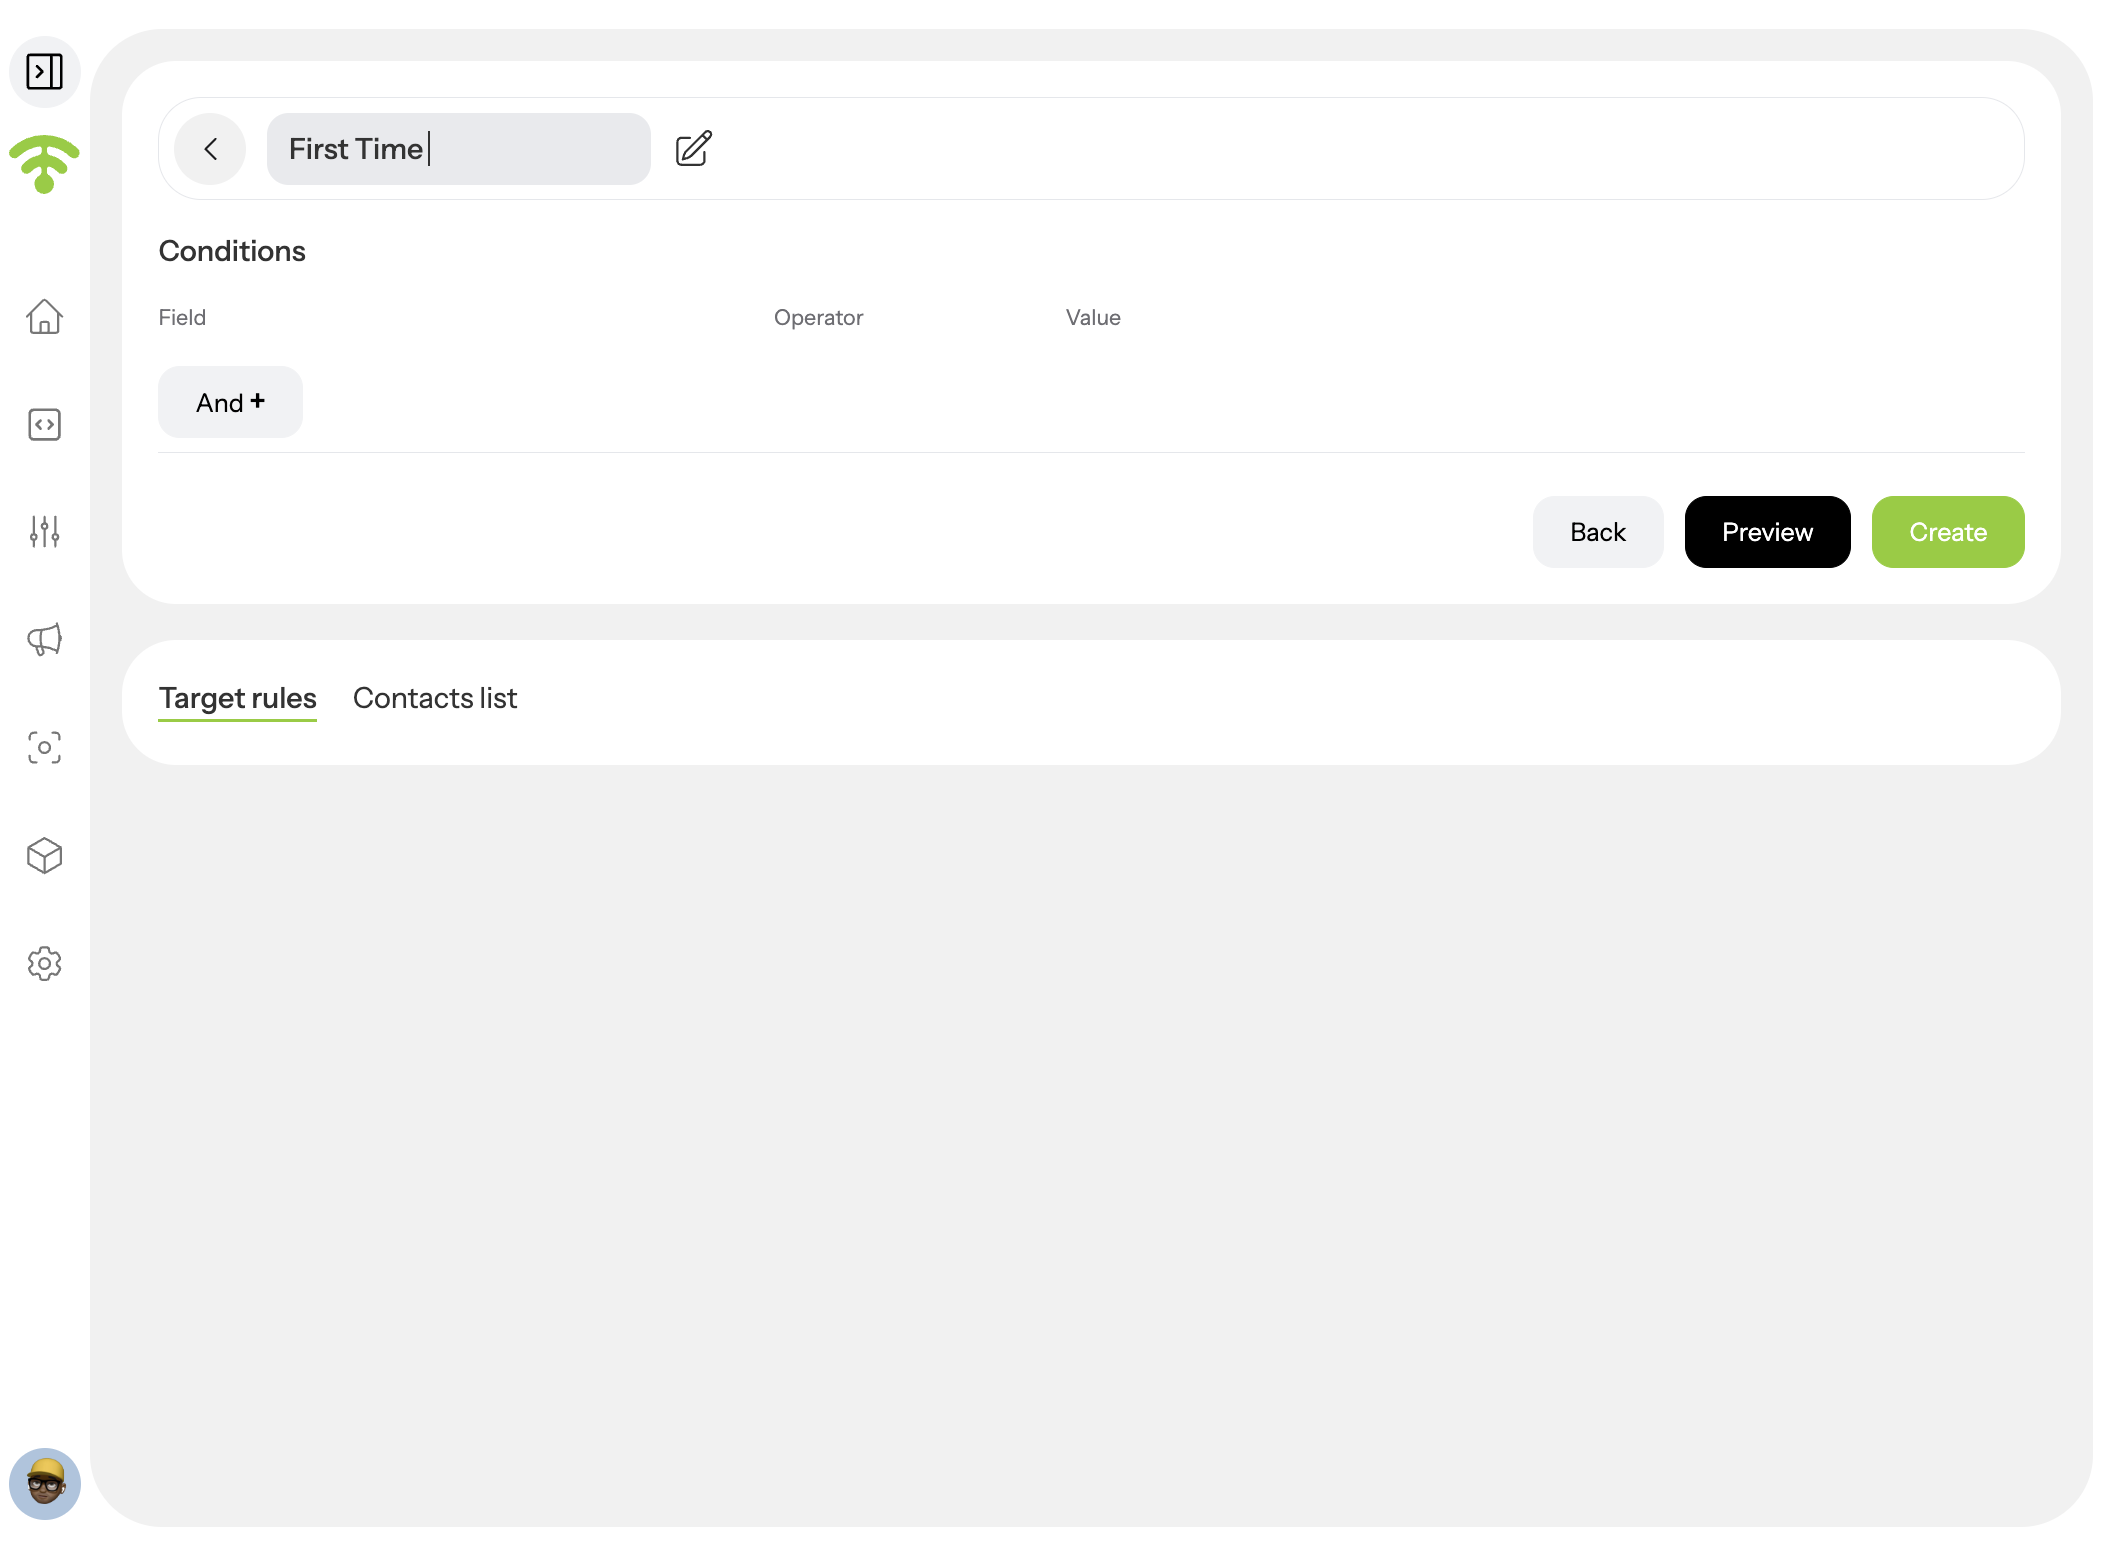This screenshot has width=2122, height=1556.
Task: Open the user avatar profile
Action: (x=44, y=1484)
